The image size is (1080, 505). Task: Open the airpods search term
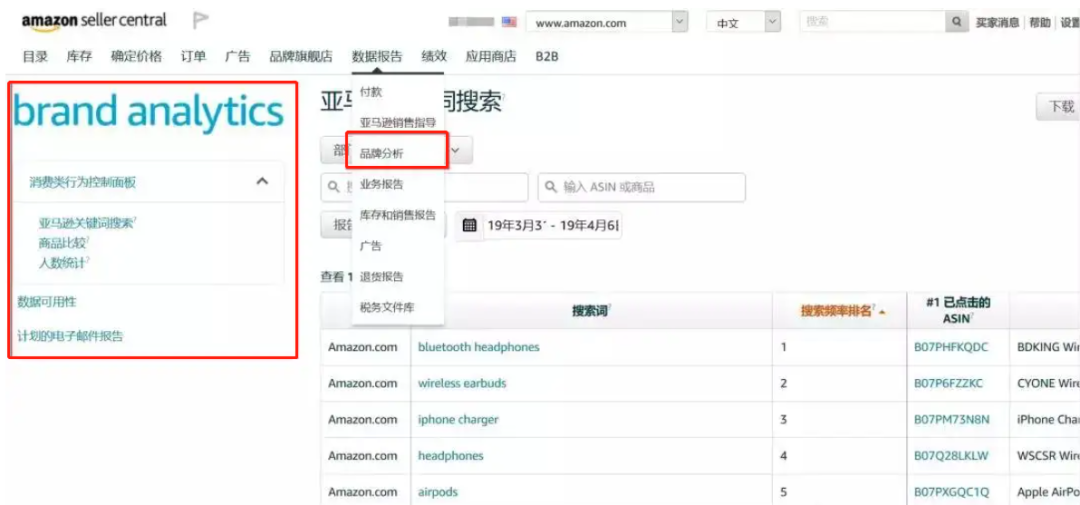(438, 493)
